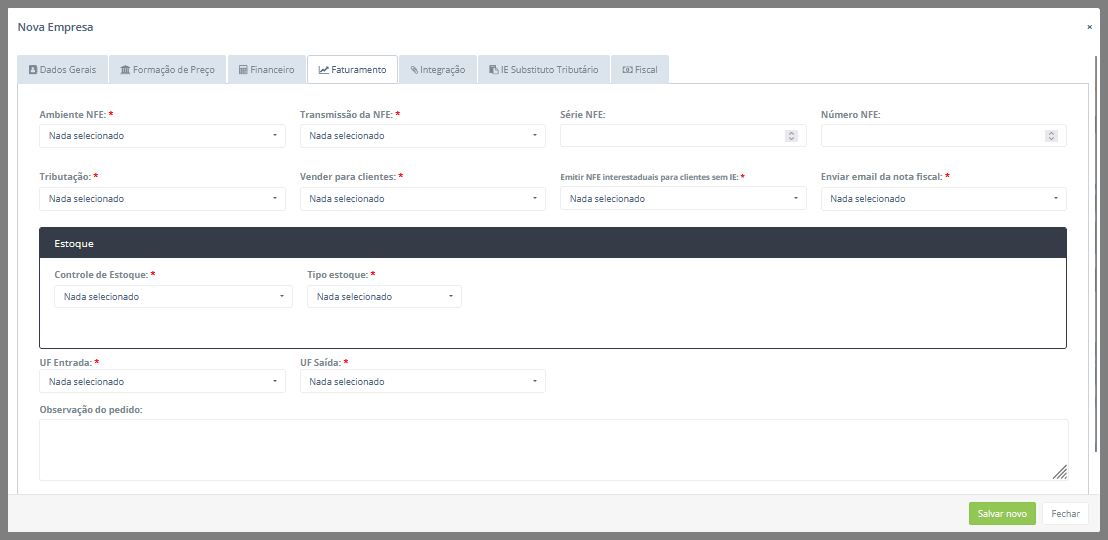The height and width of the screenshot is (540, 1108).
Task: Open IE Substituto Tributário tab
Action: coord(543,70)
